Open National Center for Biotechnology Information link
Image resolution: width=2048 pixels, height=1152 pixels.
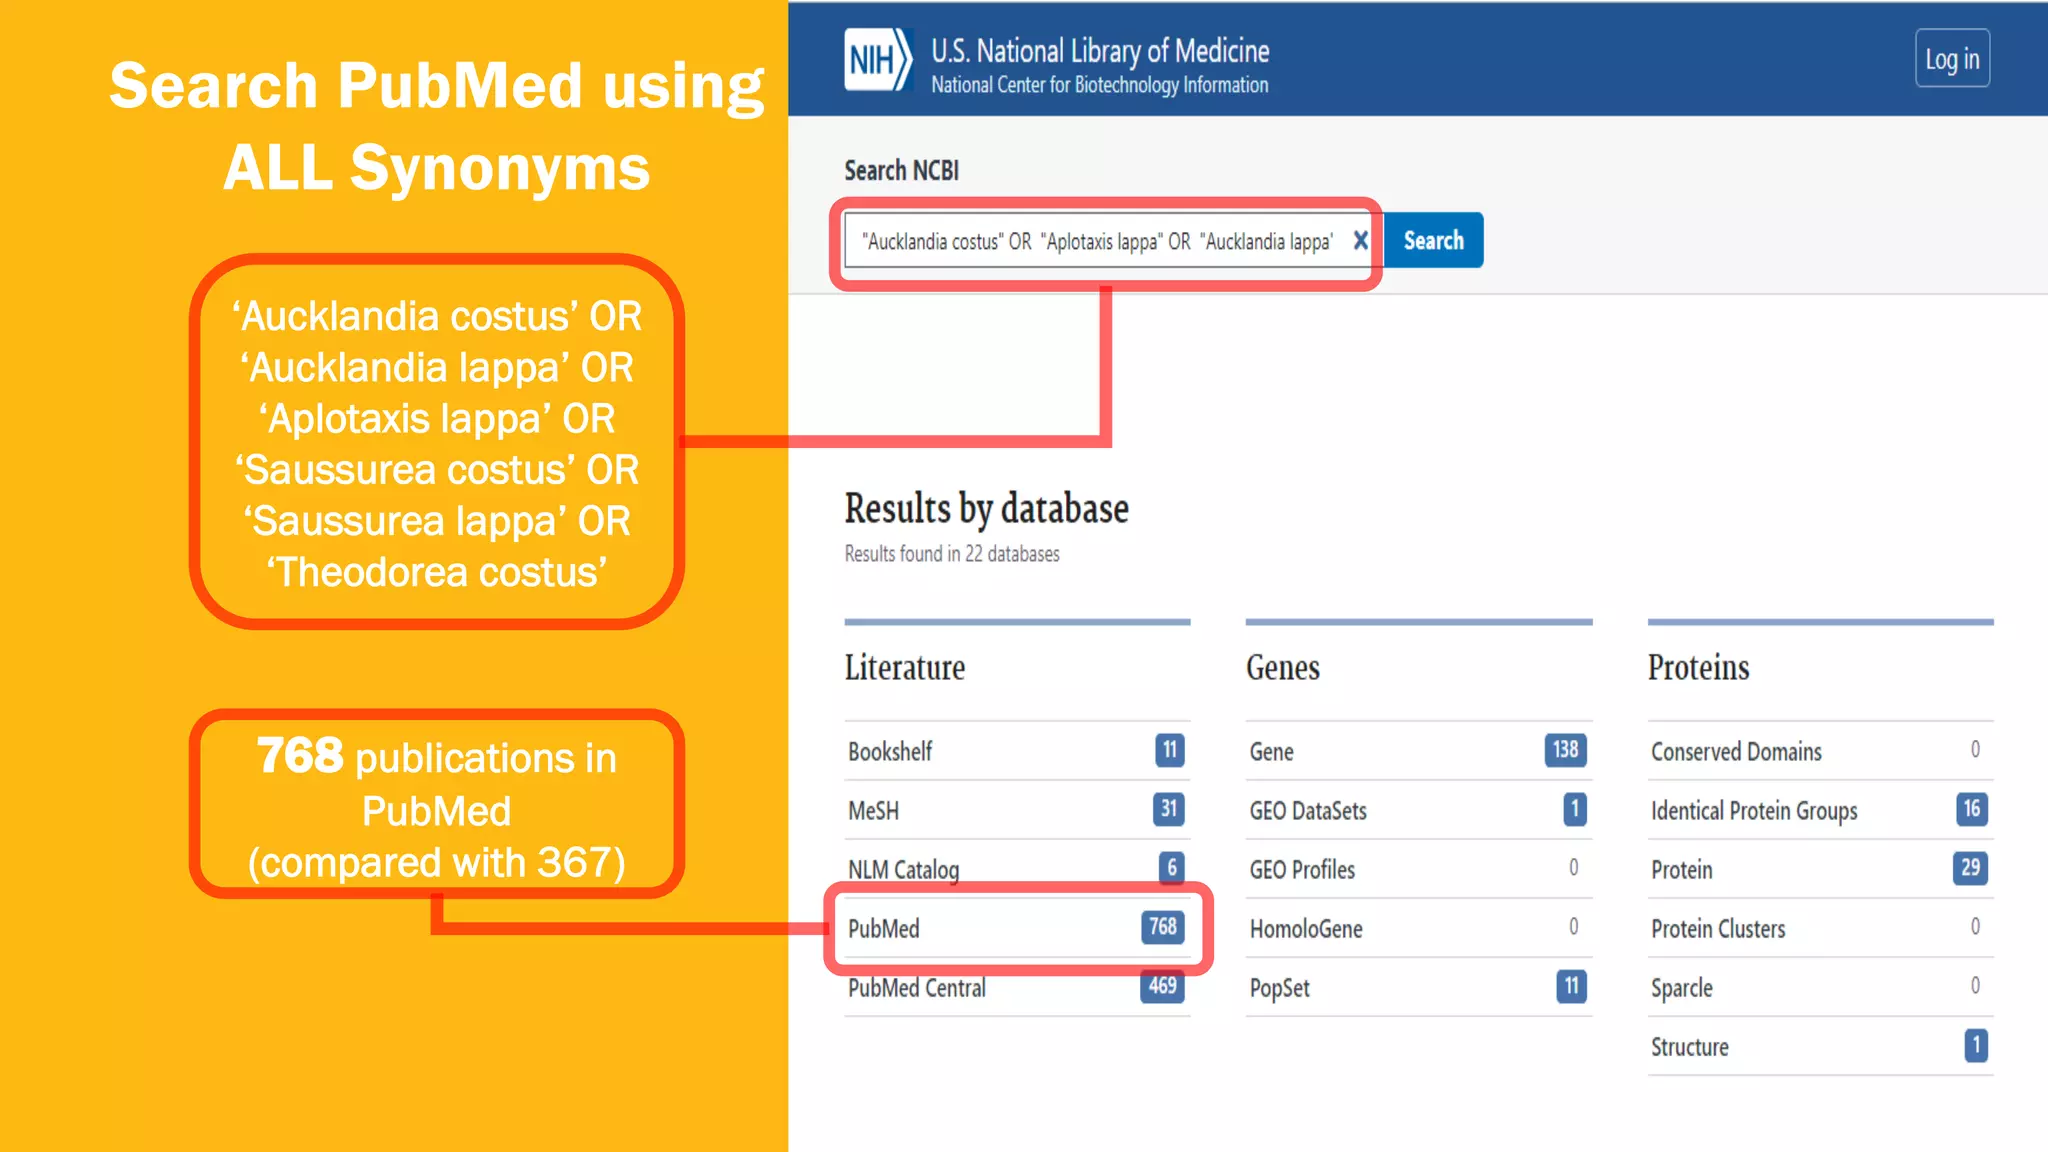(x=1100, y=85)
